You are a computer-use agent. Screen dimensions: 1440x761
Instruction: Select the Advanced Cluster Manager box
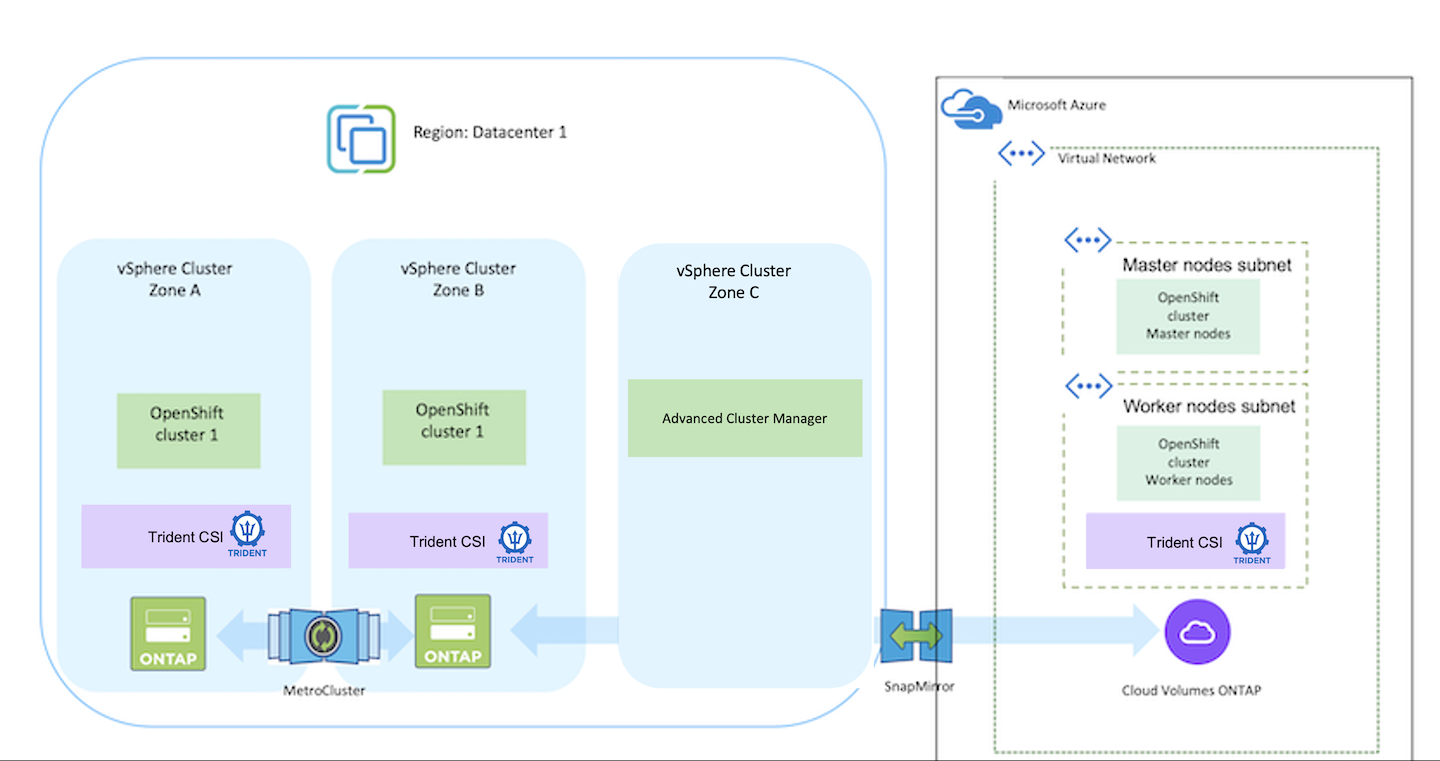(745, 418)
